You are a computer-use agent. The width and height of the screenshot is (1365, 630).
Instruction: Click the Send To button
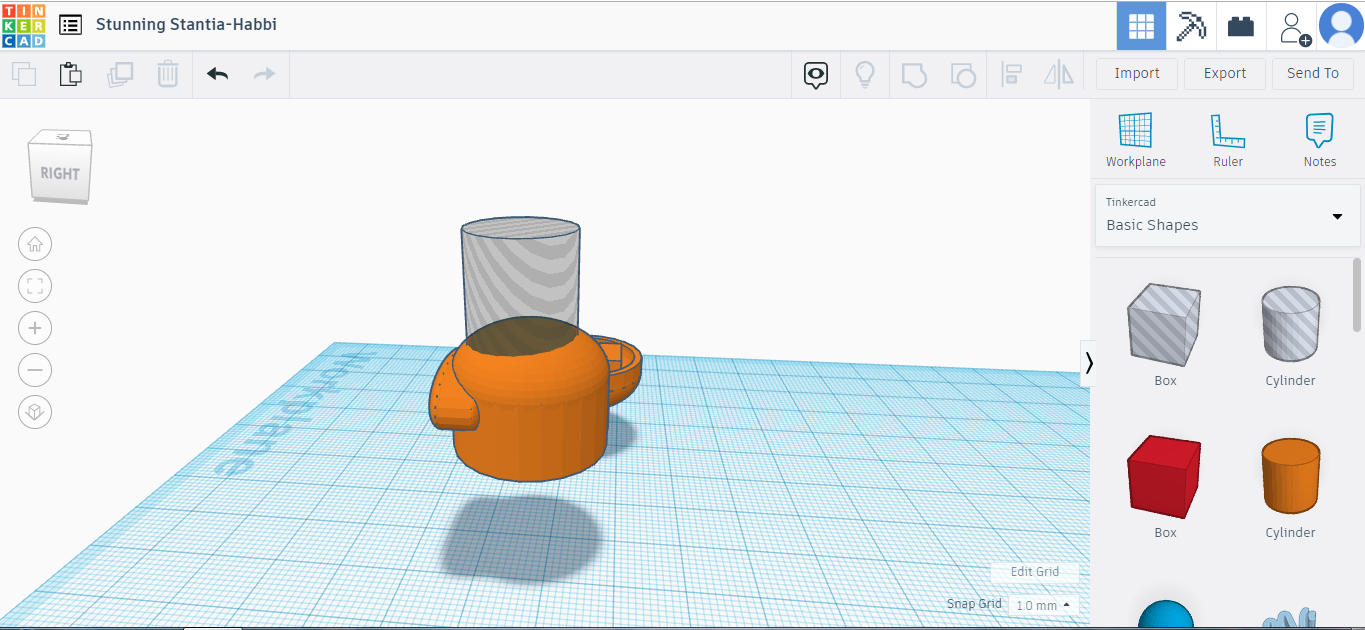click(1313, 73)
